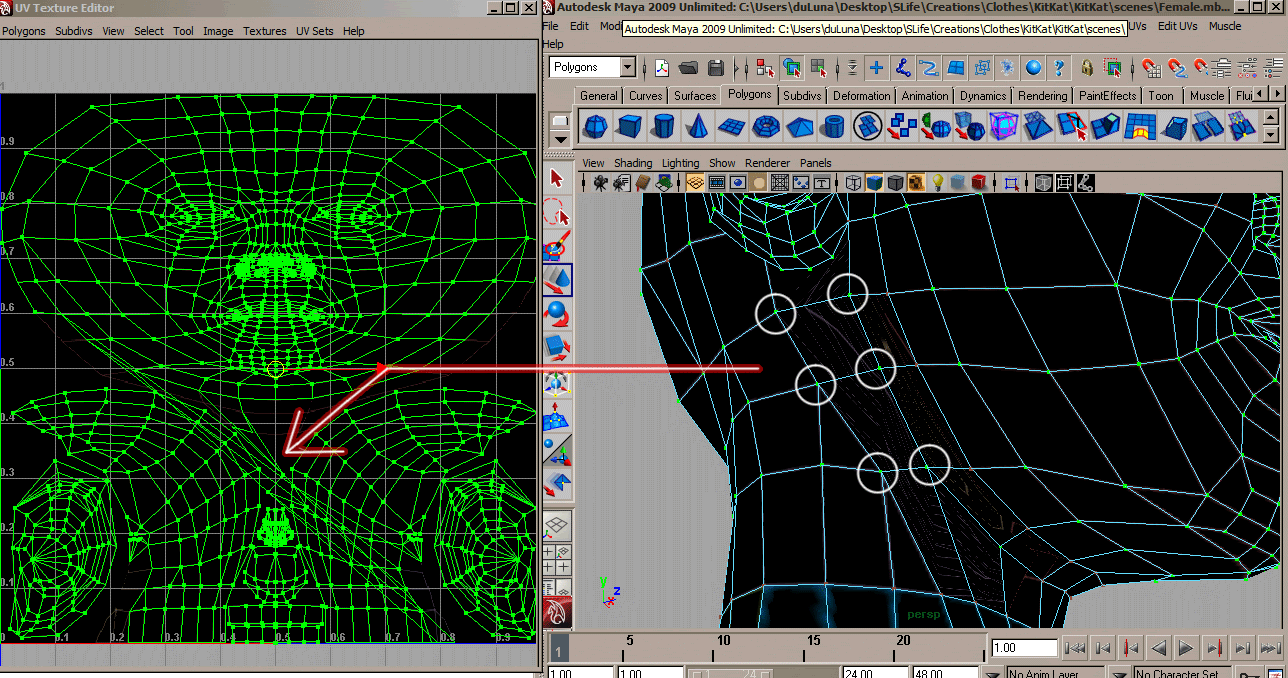Click the current frame input field
1288x678 pixels.
click(x=1024, y=648)
